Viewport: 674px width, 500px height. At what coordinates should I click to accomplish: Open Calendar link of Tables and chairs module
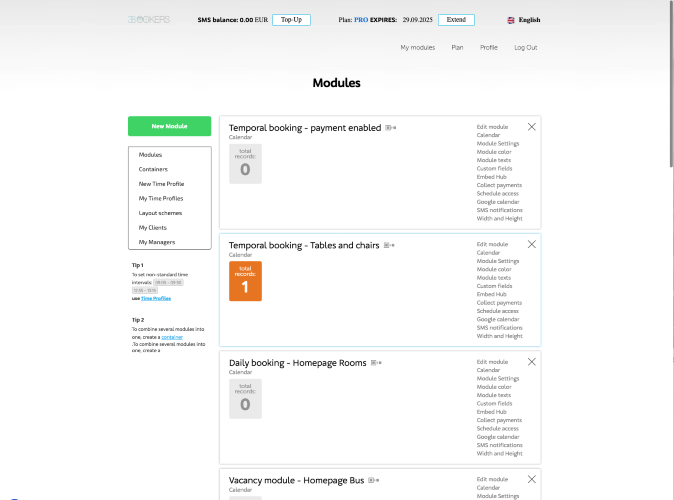click(x=488, y=253)
